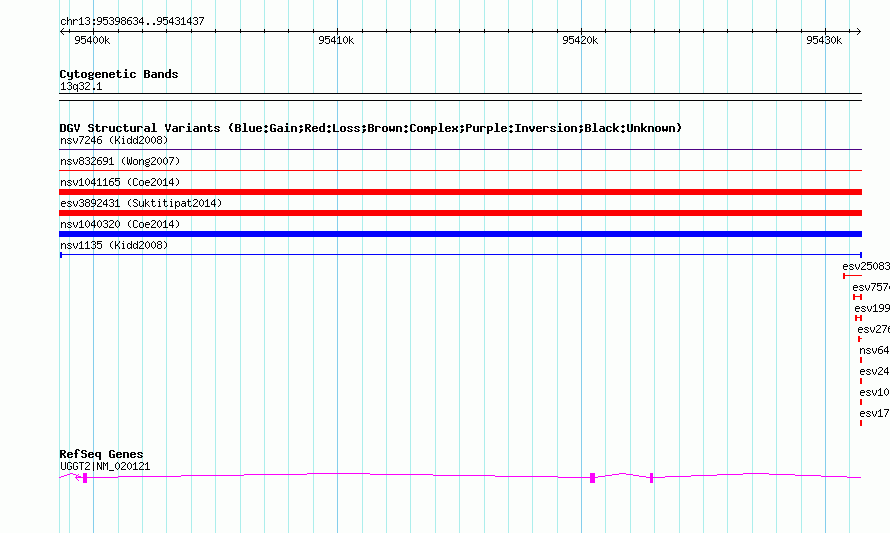Click the nsv1041165 (Coe2014) variant label
This screenshot has height=533, width=890.
point(120,182)
